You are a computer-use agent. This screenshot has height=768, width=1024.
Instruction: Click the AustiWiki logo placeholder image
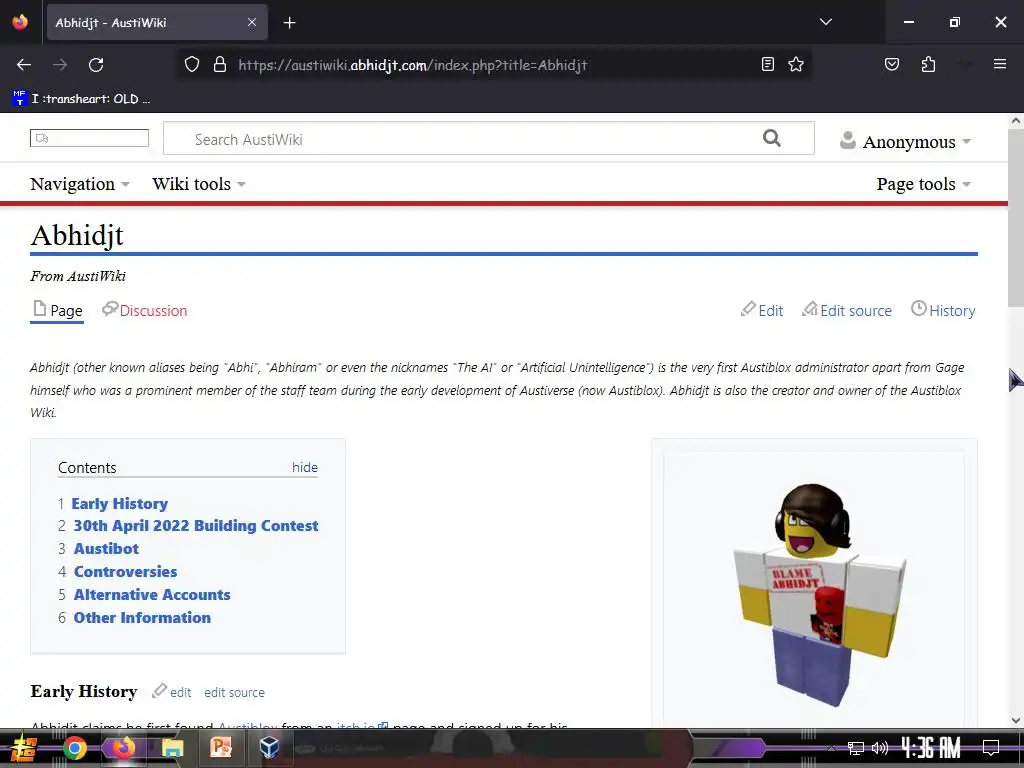[x=89, y=138]
